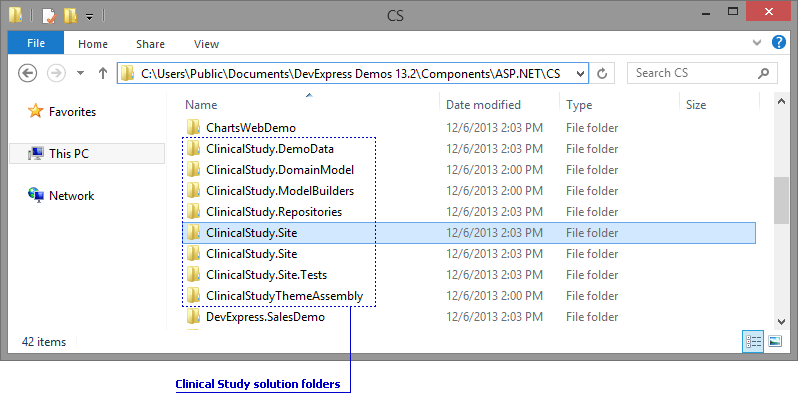
Task: Select This PC in navigation pane
Action: pos(87,154)
